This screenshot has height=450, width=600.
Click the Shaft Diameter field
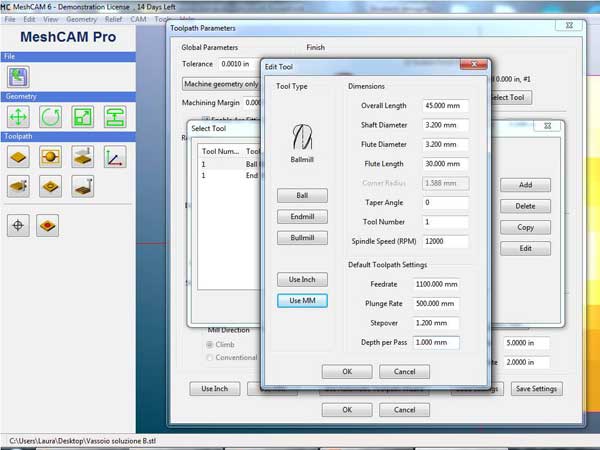[x=445, y=125]
